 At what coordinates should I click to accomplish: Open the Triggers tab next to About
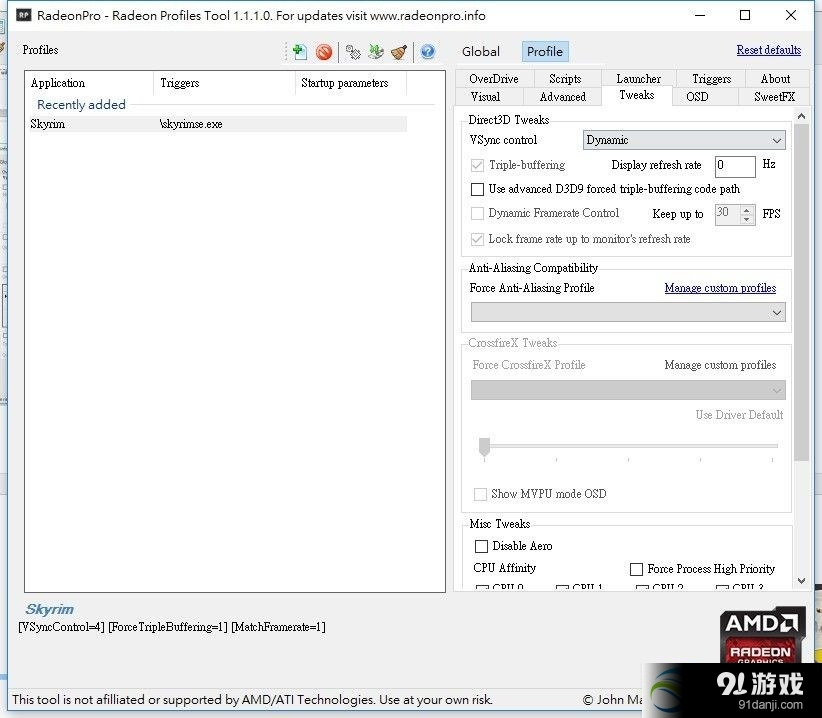(711, 79)
